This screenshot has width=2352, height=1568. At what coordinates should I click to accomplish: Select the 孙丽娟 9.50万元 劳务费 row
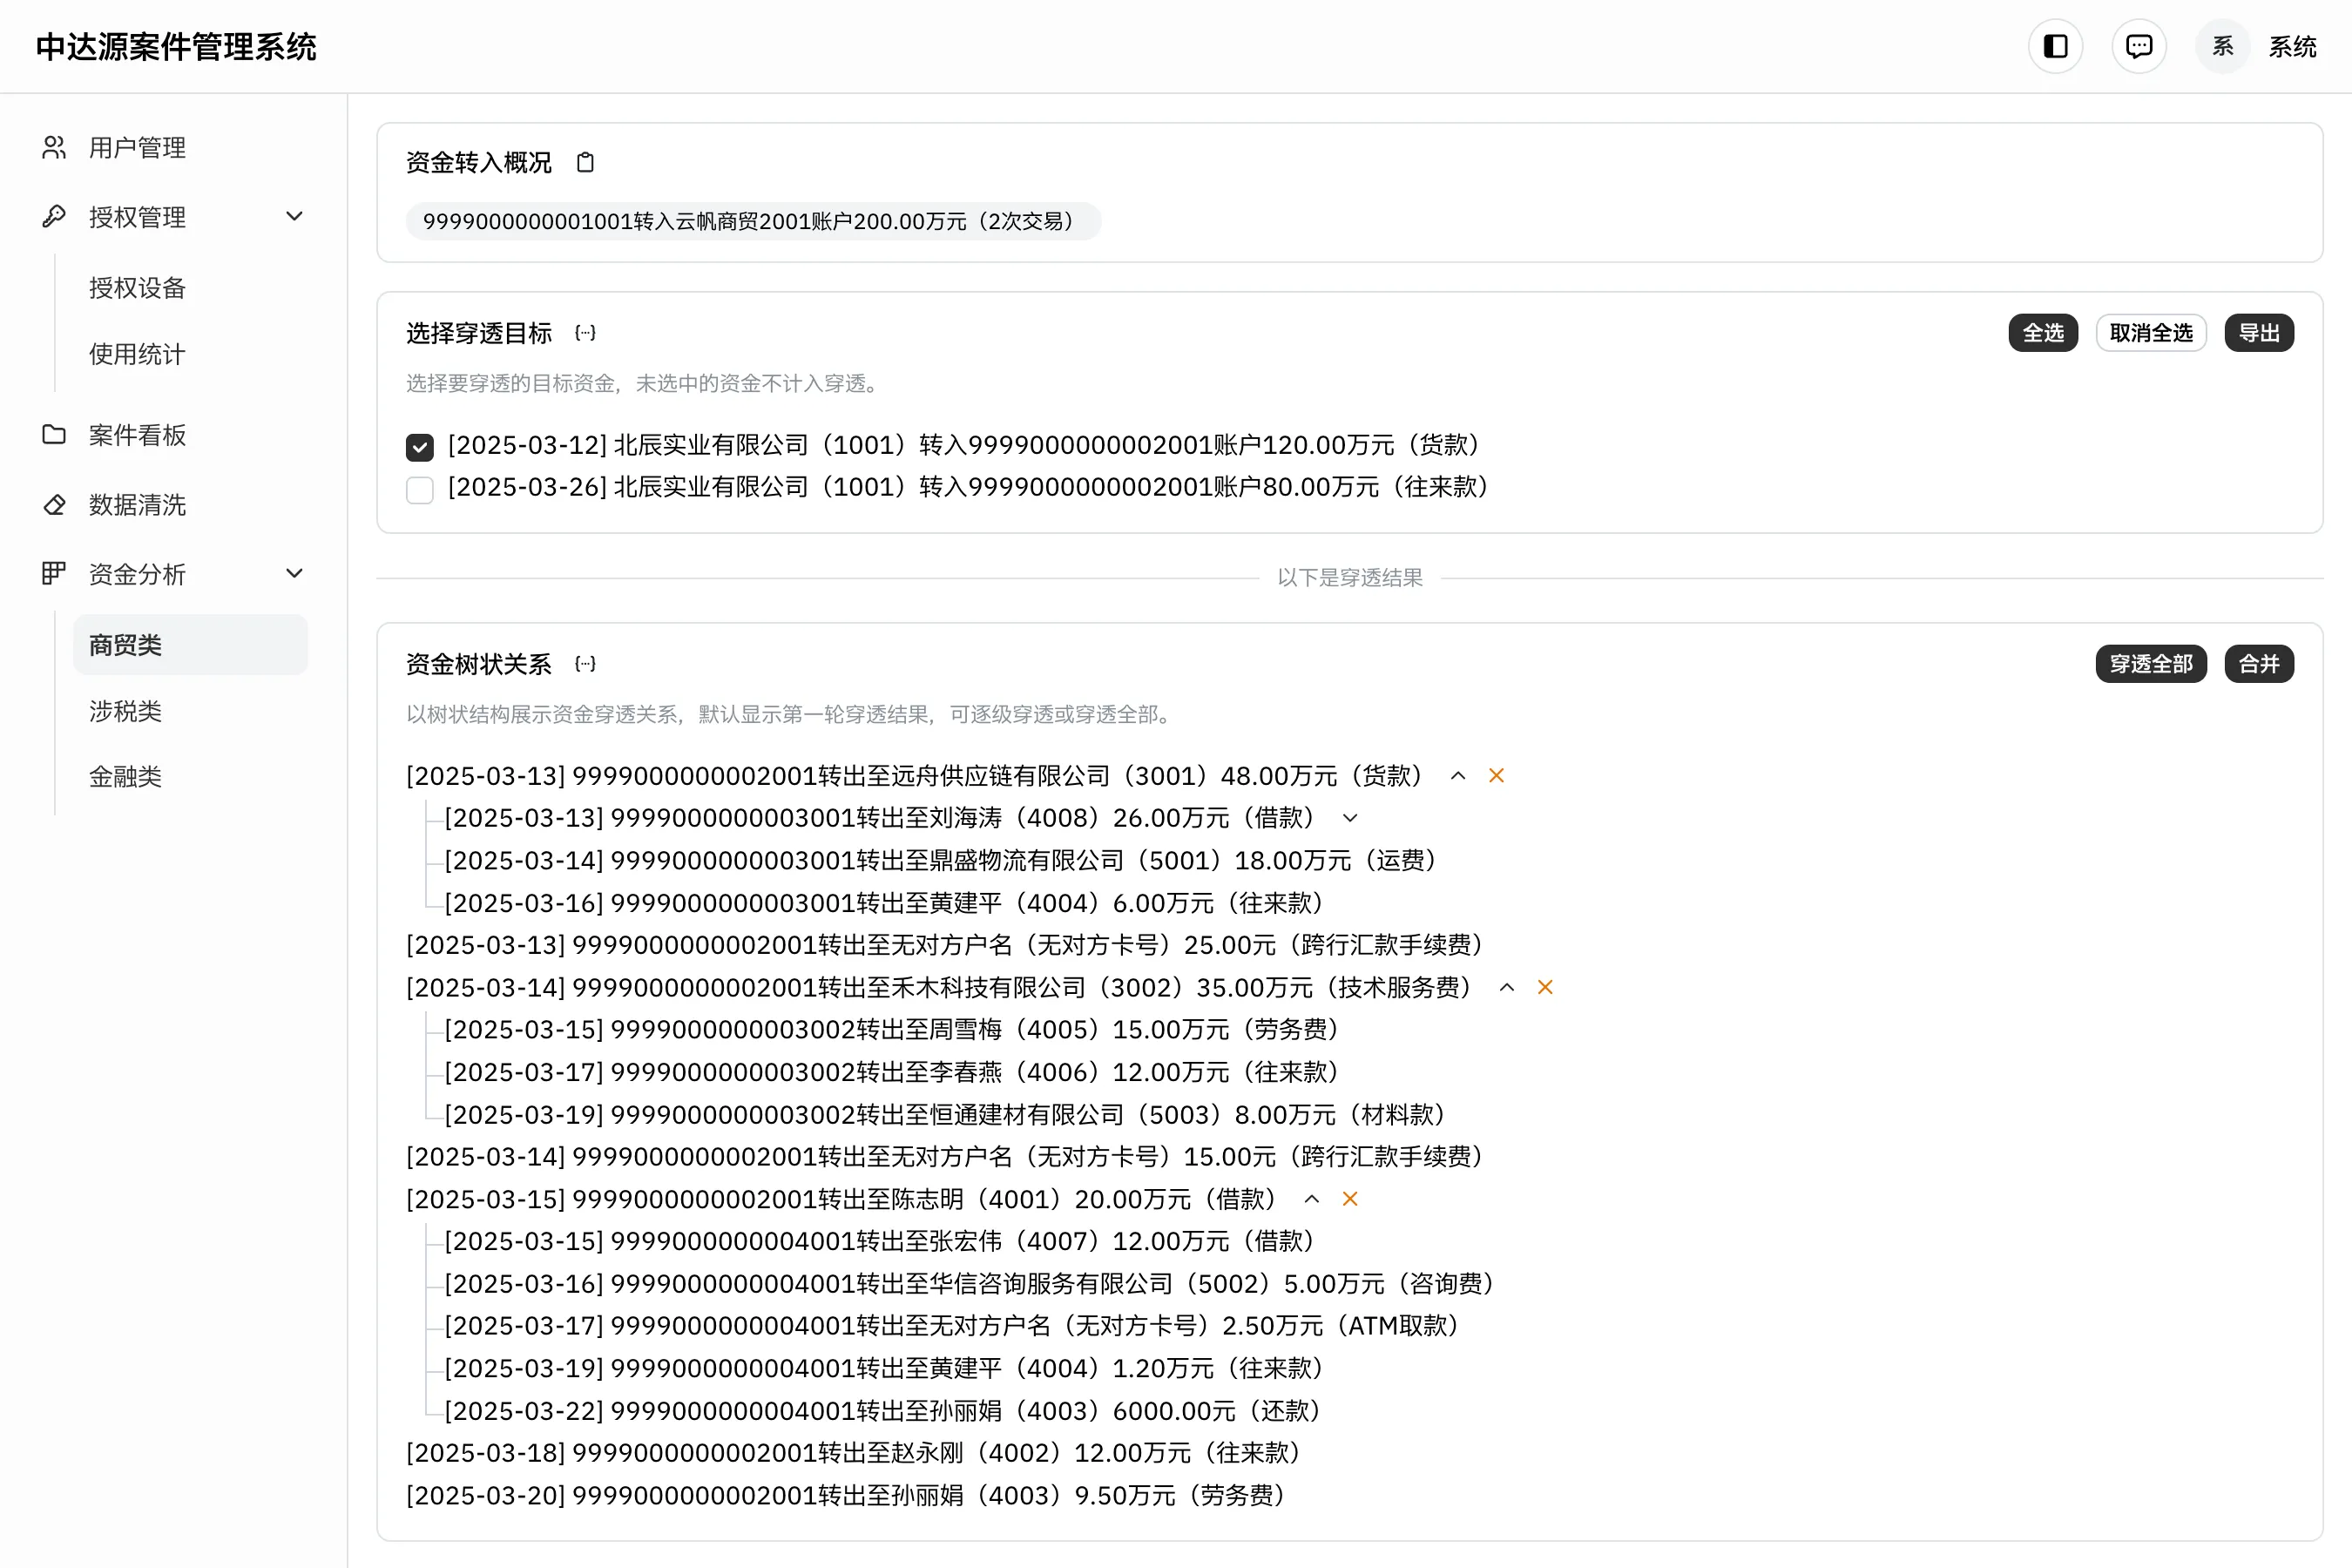847,1496
